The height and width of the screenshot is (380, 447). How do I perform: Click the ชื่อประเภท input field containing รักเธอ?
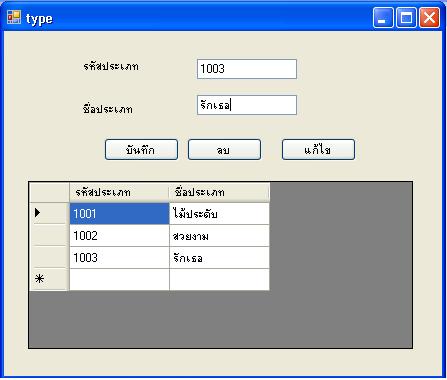coord(247,105)
